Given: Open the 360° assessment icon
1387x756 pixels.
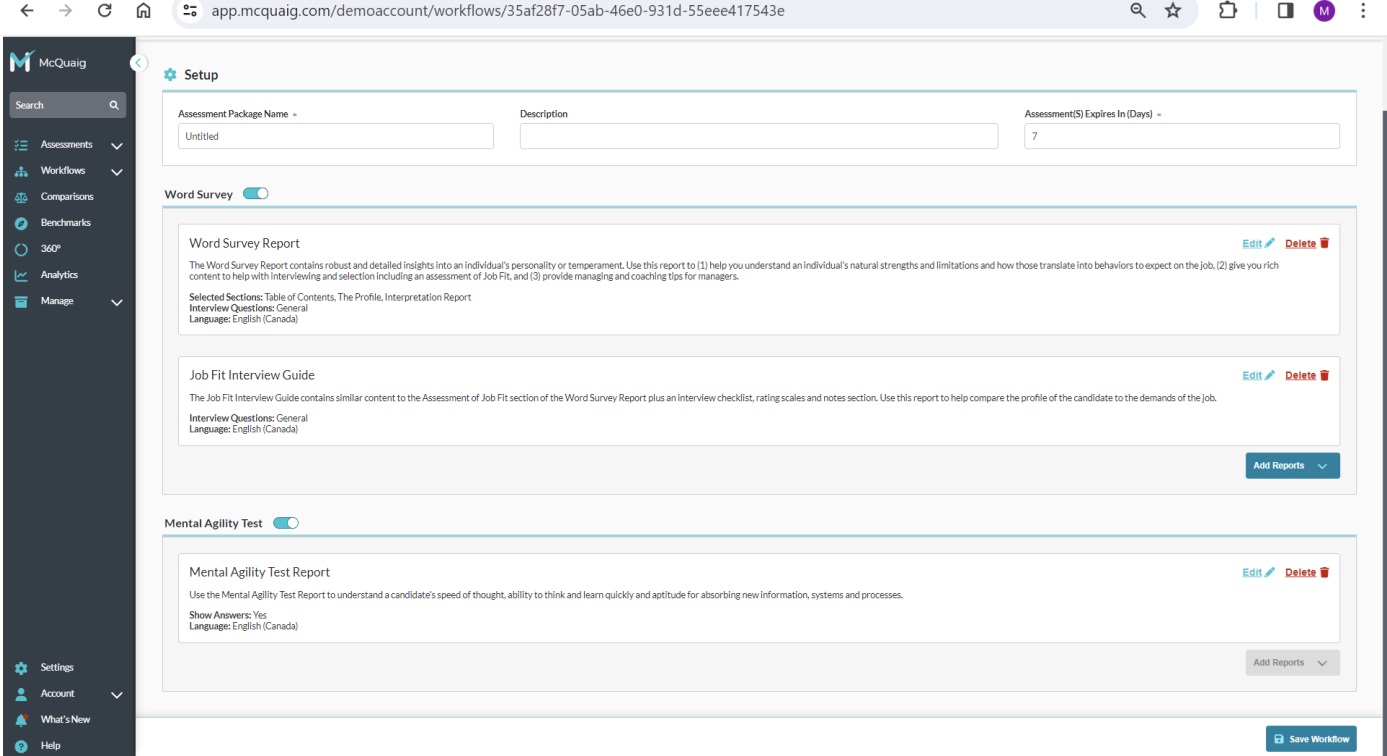Looking at the screenshot, I should (20, 249).
